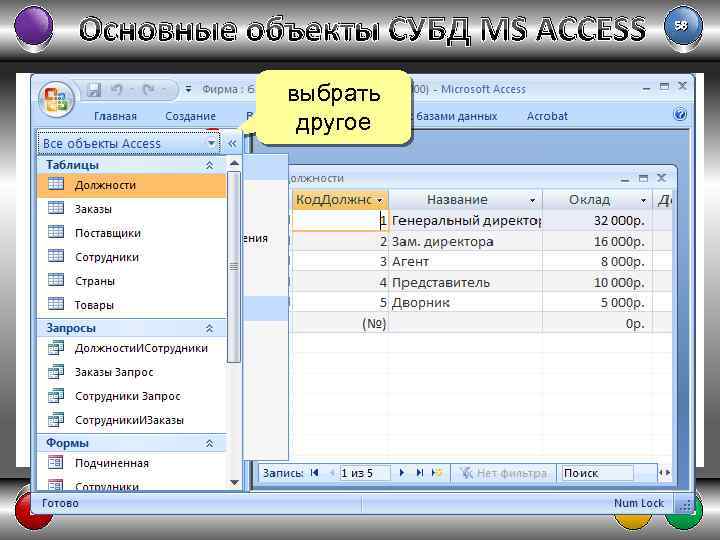Click the Нет фильтра button
The height and width of the screenshot is (540, 720).
point(503,473)
